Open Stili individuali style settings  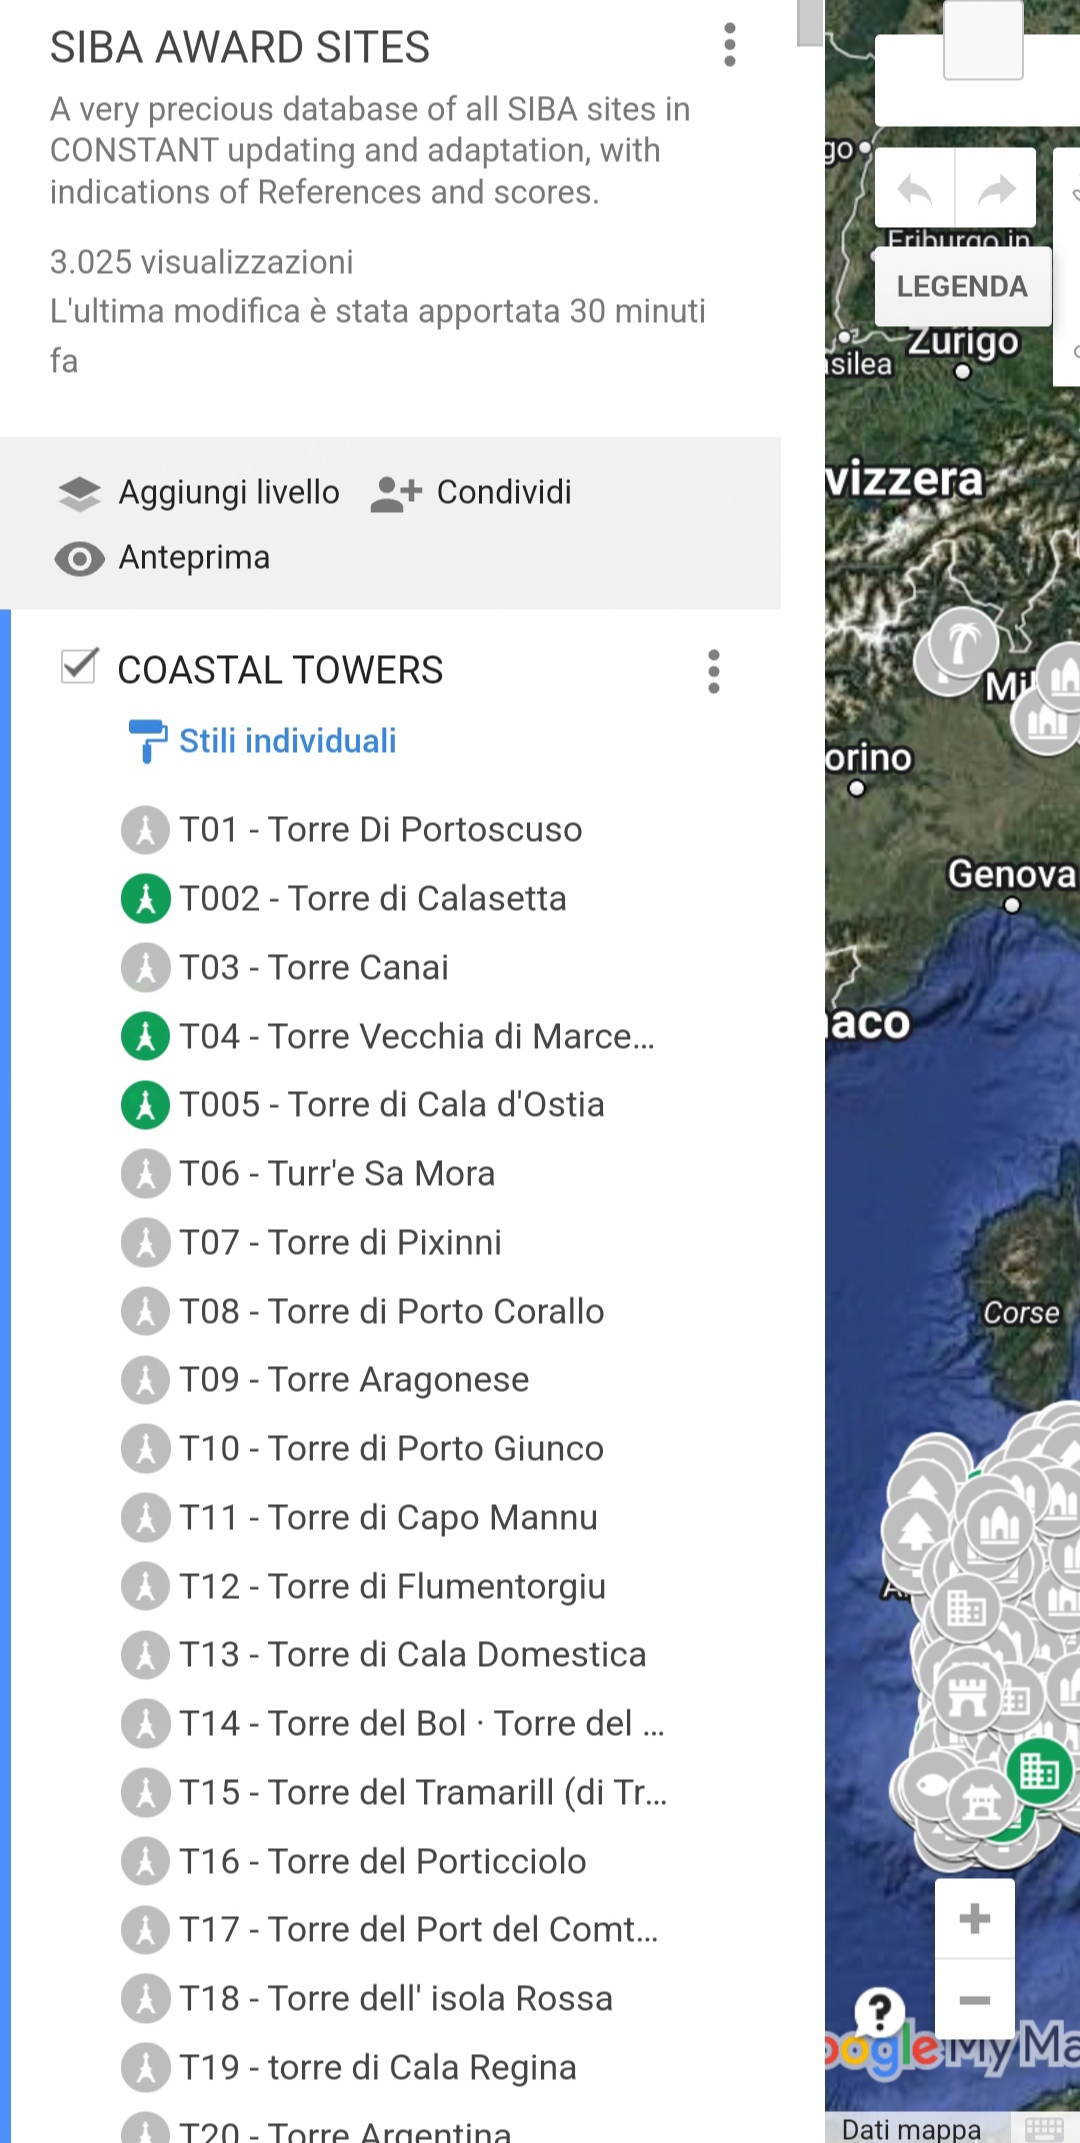point(287,741)
